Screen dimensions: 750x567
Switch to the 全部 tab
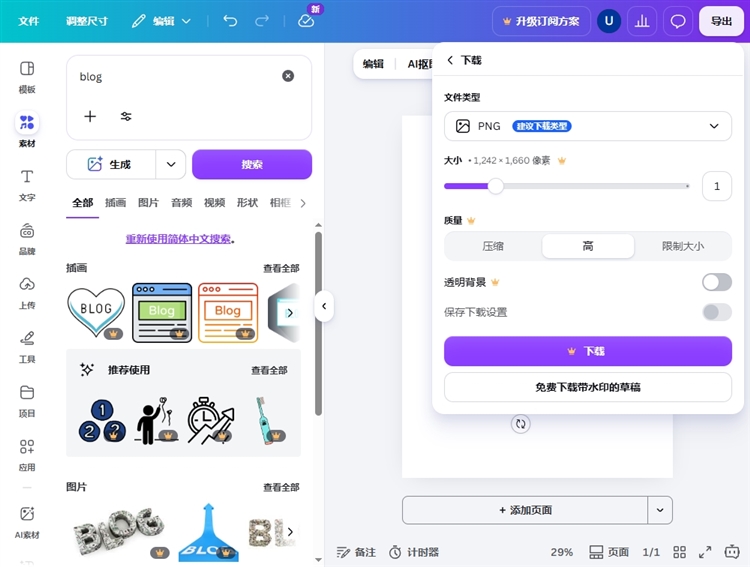(82, 203)
